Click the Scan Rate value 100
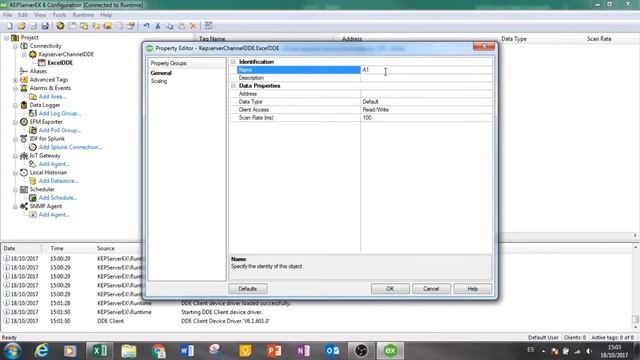Image resolution: width=640 pixels, height=360 pixels. pos(426,118)
